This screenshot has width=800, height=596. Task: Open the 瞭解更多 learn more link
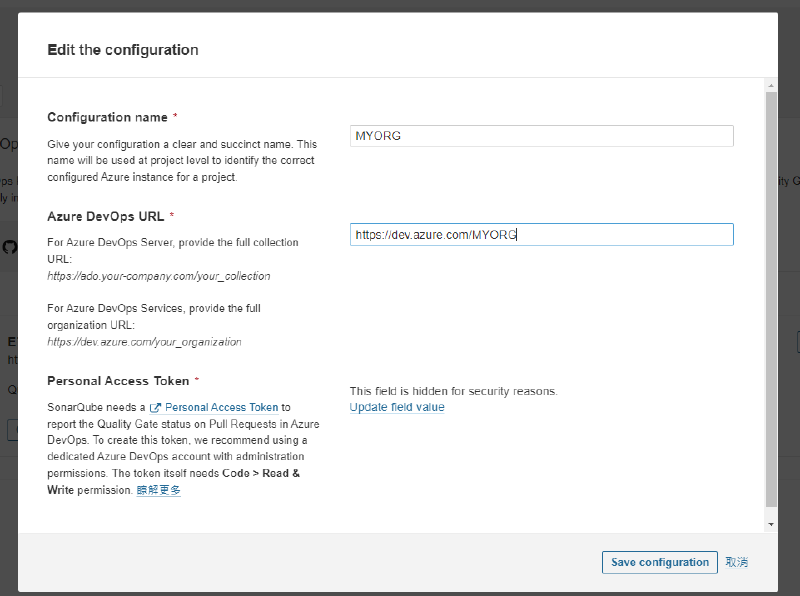(158, 491)
